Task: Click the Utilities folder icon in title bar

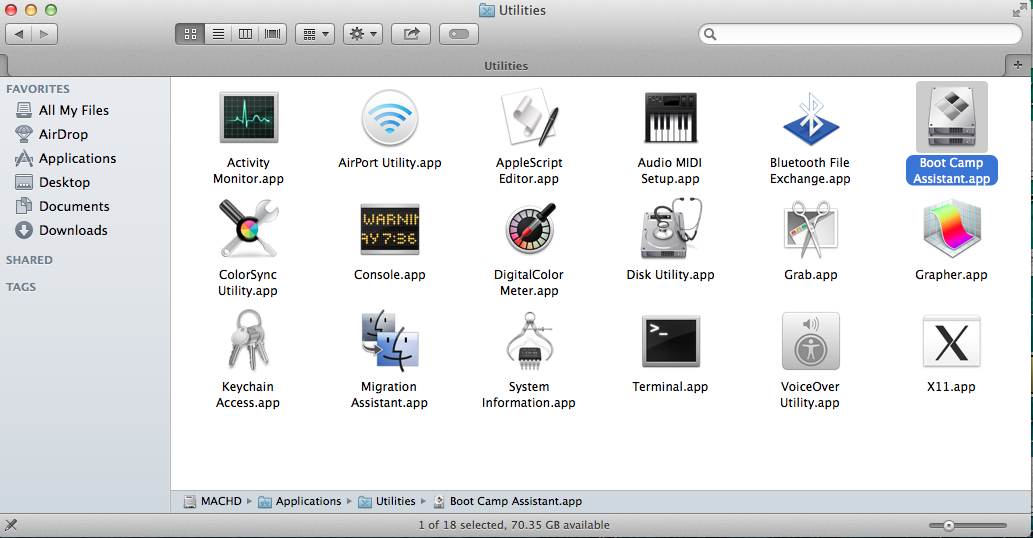Action: [x=487, y=11]
